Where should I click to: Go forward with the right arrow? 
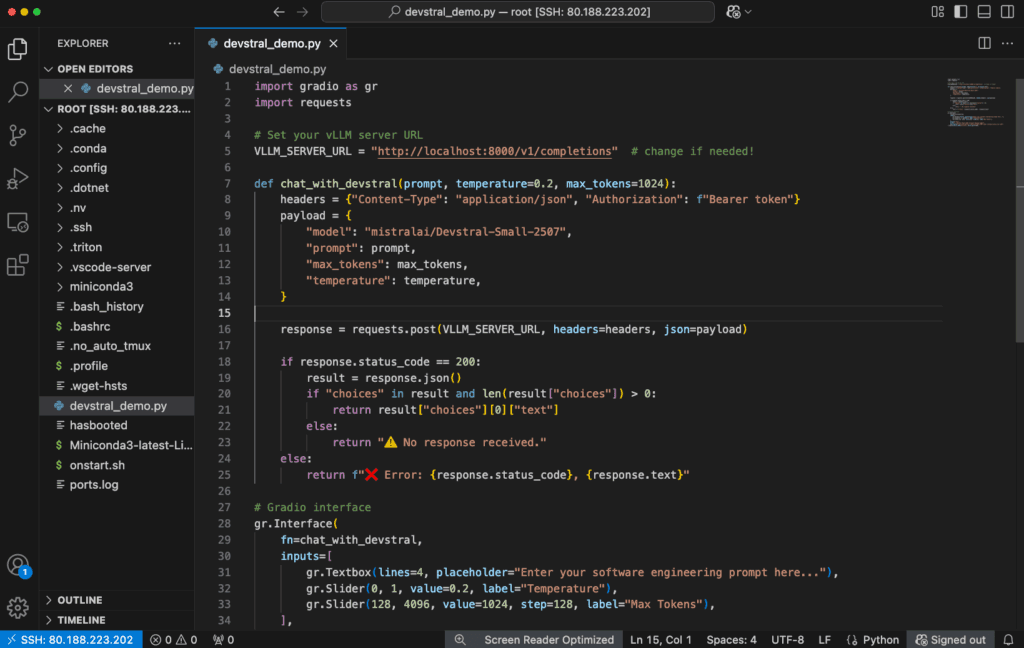tap(302, 12)
